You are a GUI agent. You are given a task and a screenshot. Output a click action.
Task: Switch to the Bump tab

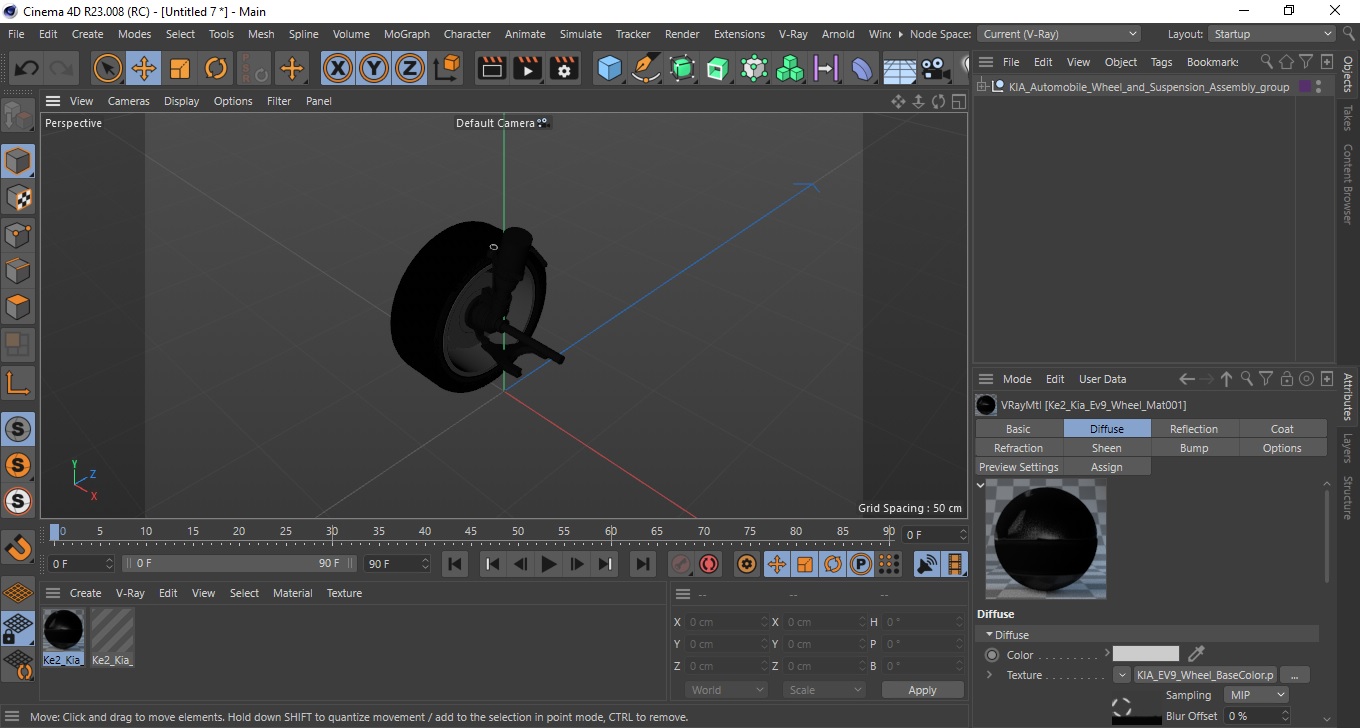pyautogui.click(x=1194, y=448)
